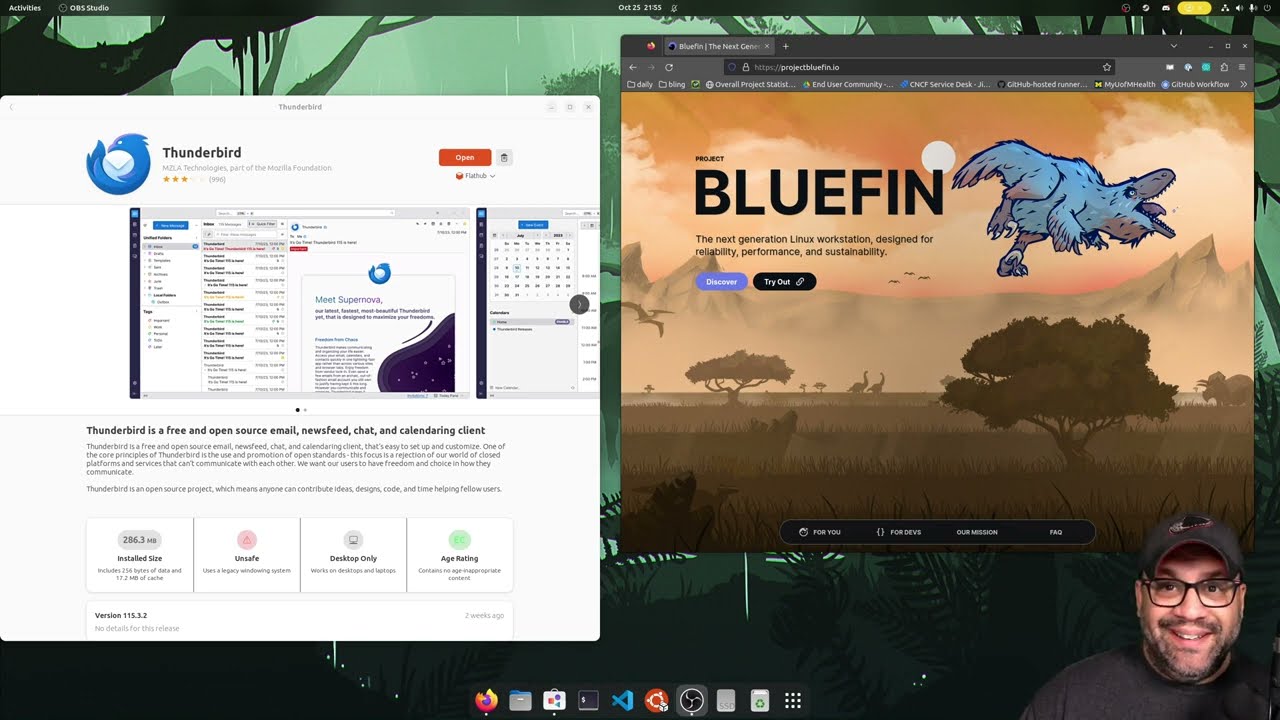
Task: Bookmark this page with the star icon
Action: (x=1107, y=67)
